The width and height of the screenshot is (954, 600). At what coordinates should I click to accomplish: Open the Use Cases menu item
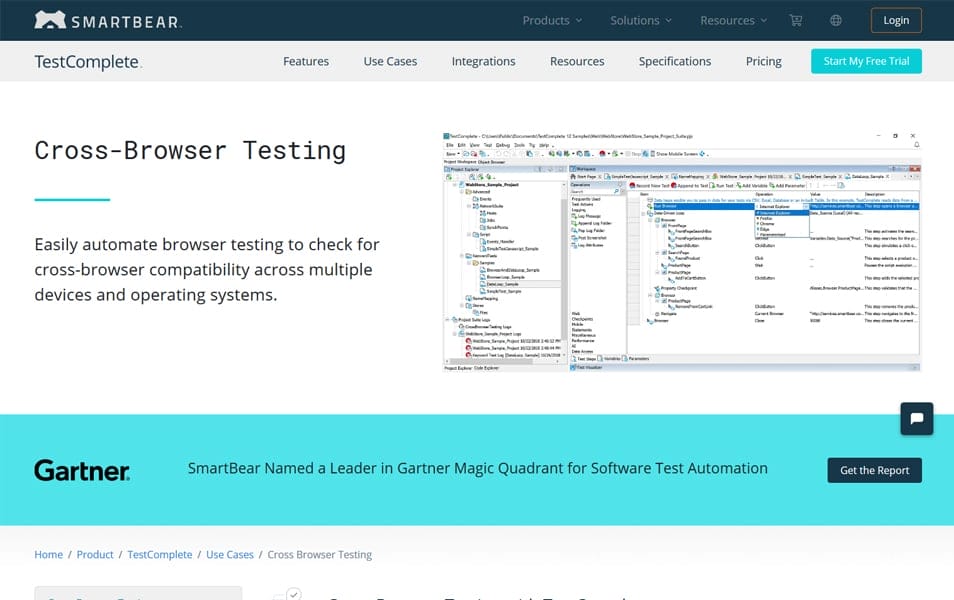click(x=390, y=61)
